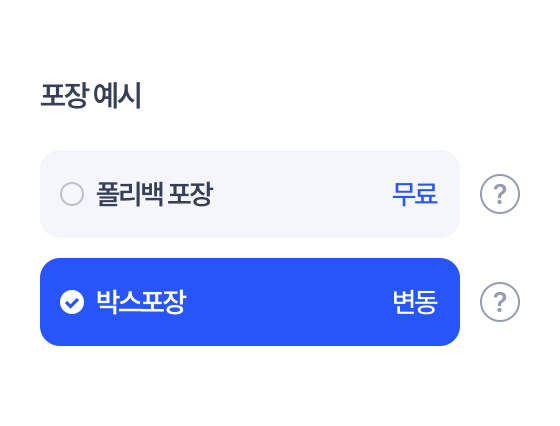This screenshot has height=426, width=560.
Task: Pick free polybag packaging via 무료 text
Action: [415, 194]
